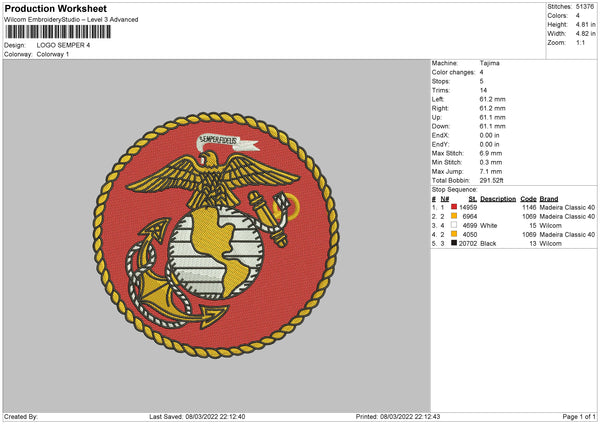600x424 pixels.
Task: Click the "White" thread description
Action: click(489, 226)
